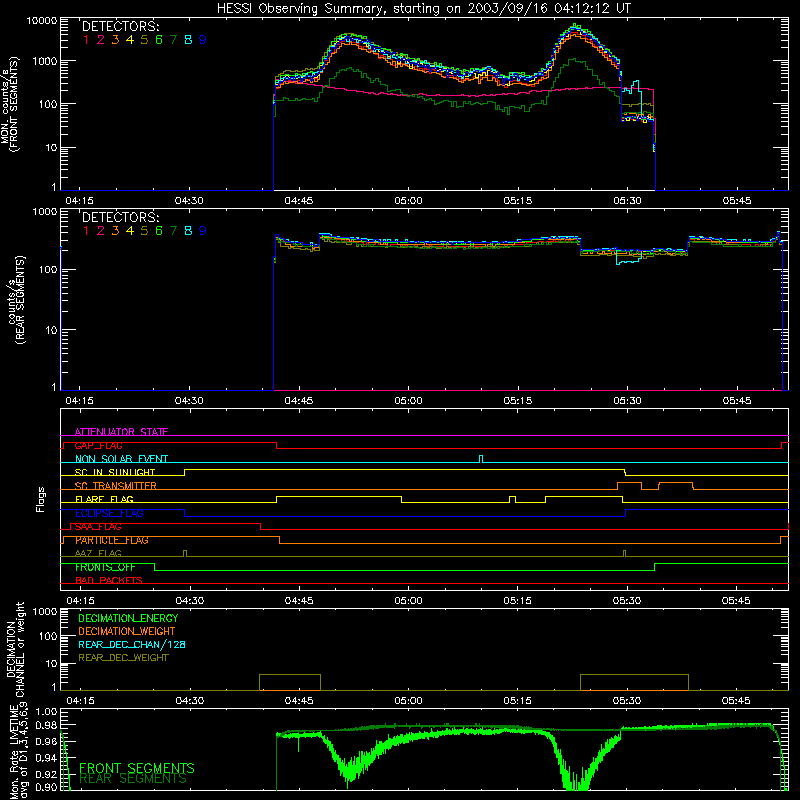Viewport: 800px width, 800px height.
Task: Select the DETECTORS: label in the rear segments plot
Action: click(x=120, y=218)
